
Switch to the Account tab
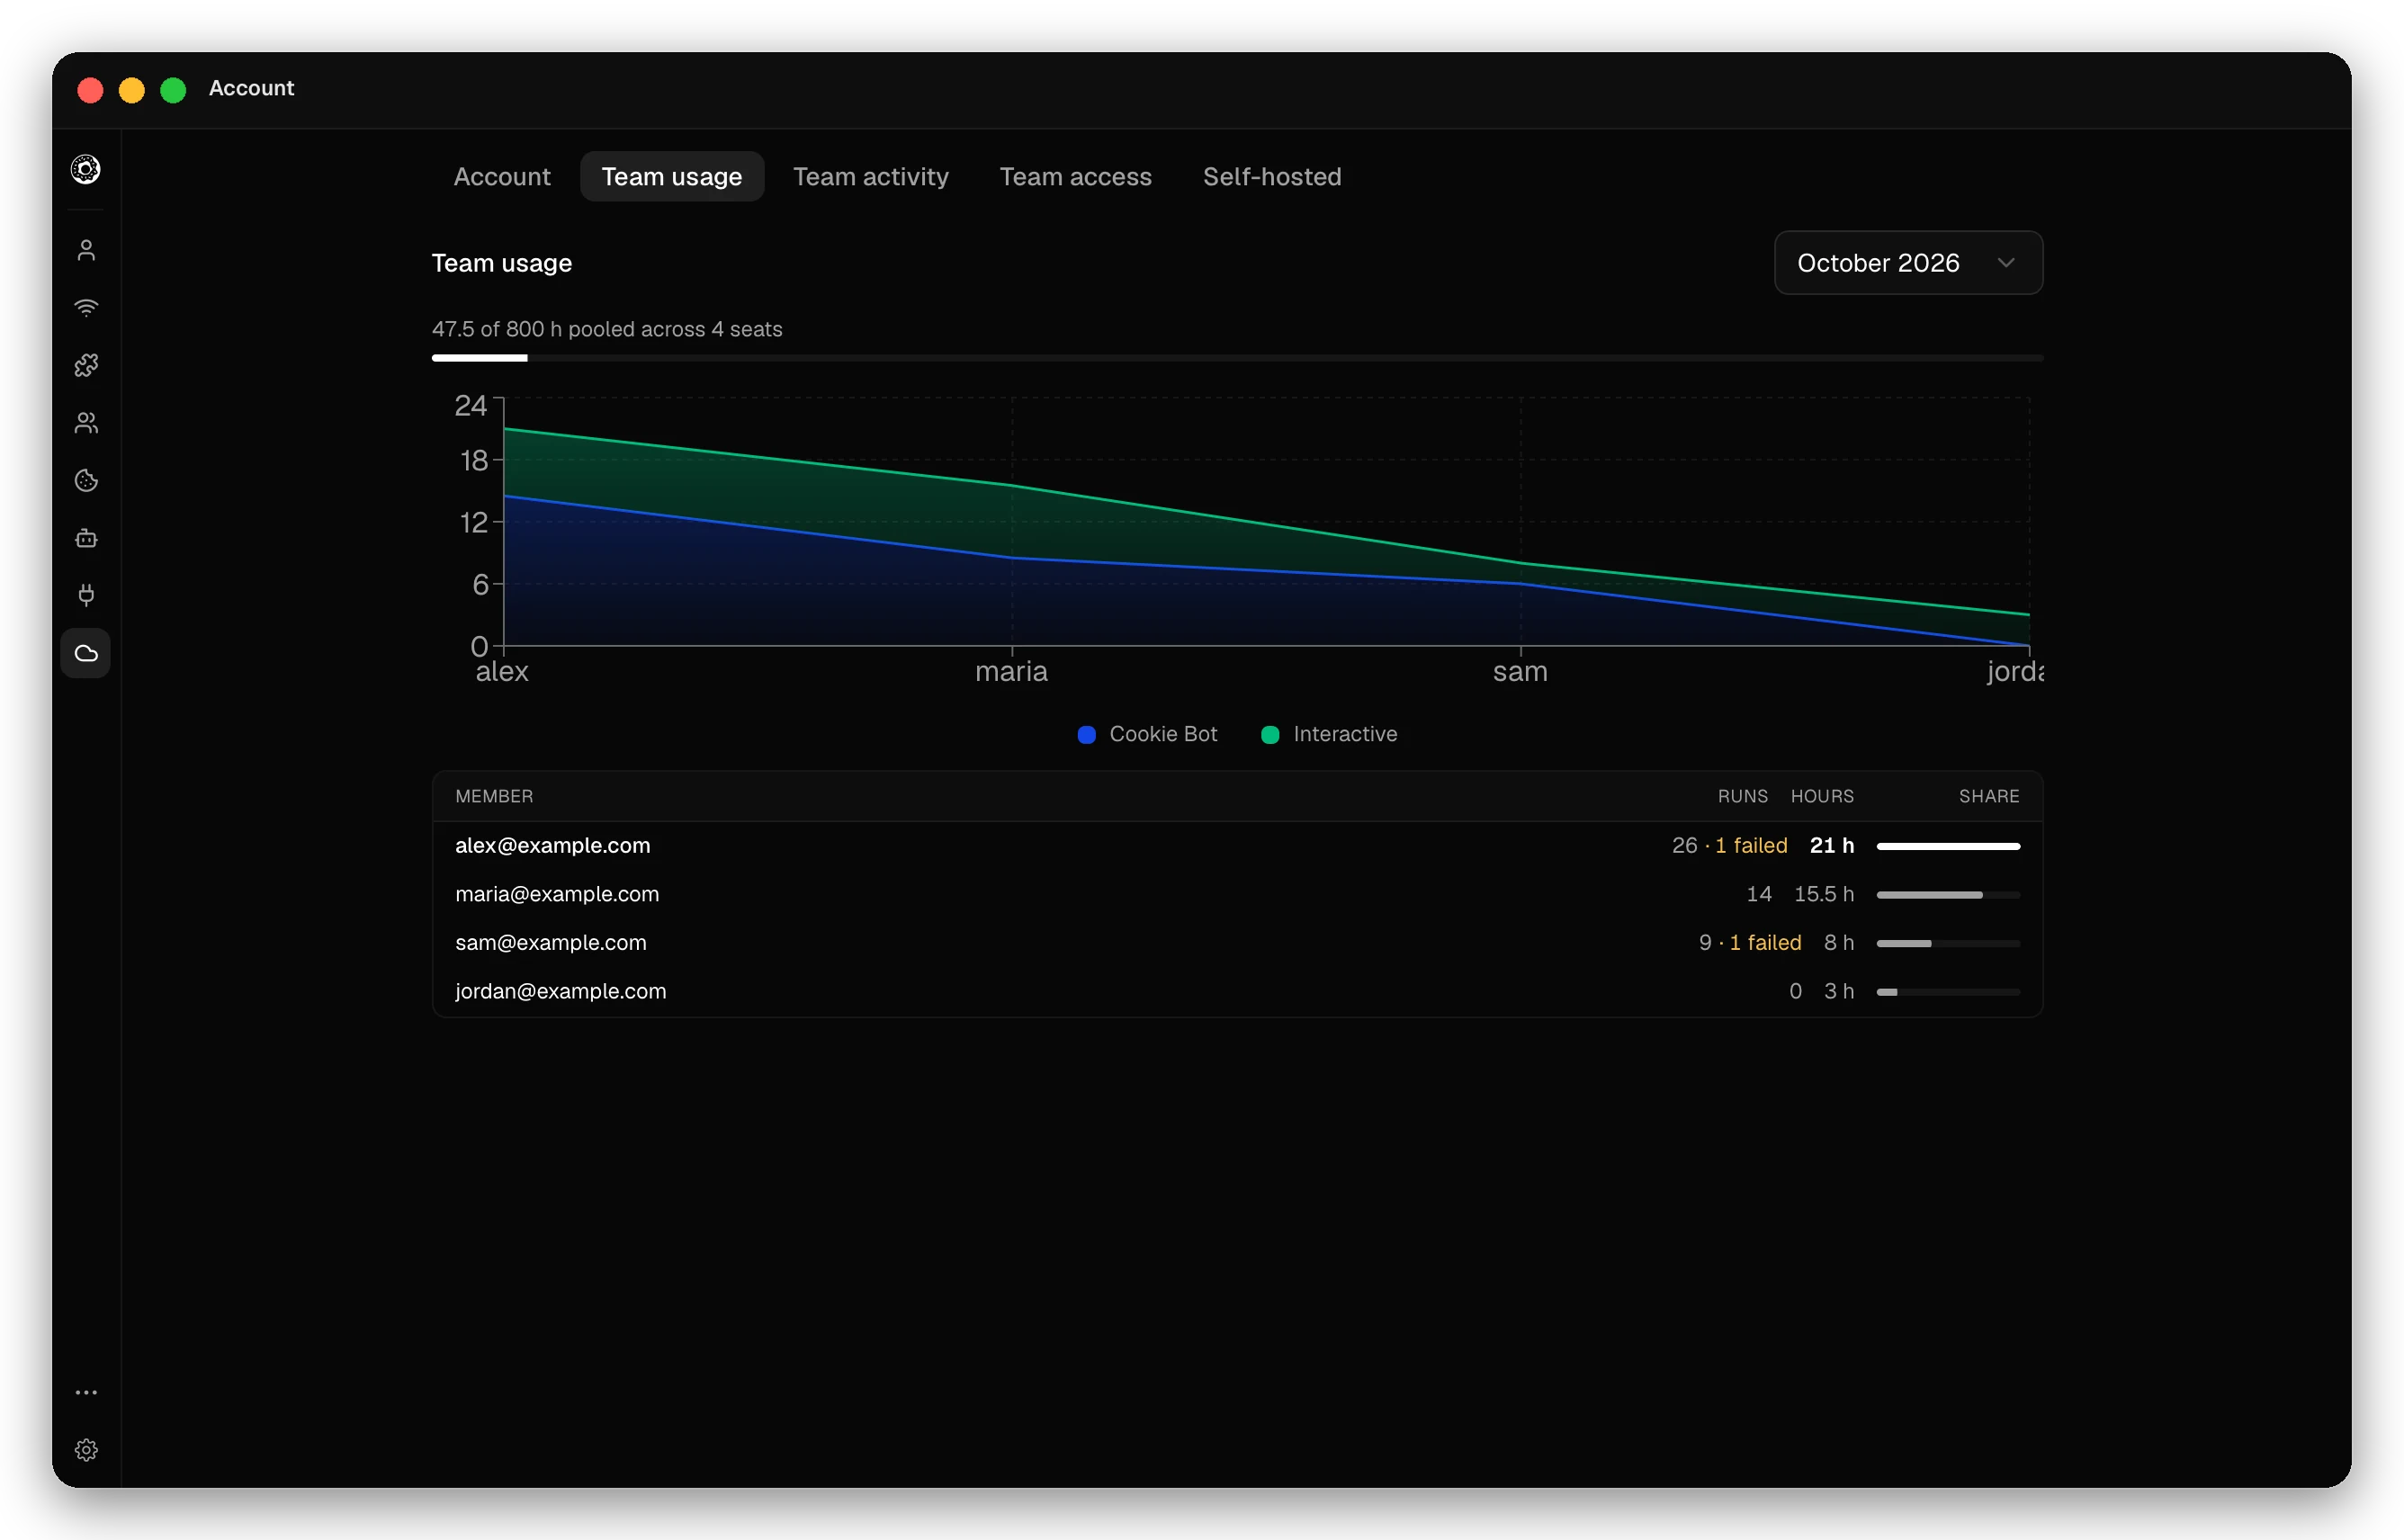502,176
